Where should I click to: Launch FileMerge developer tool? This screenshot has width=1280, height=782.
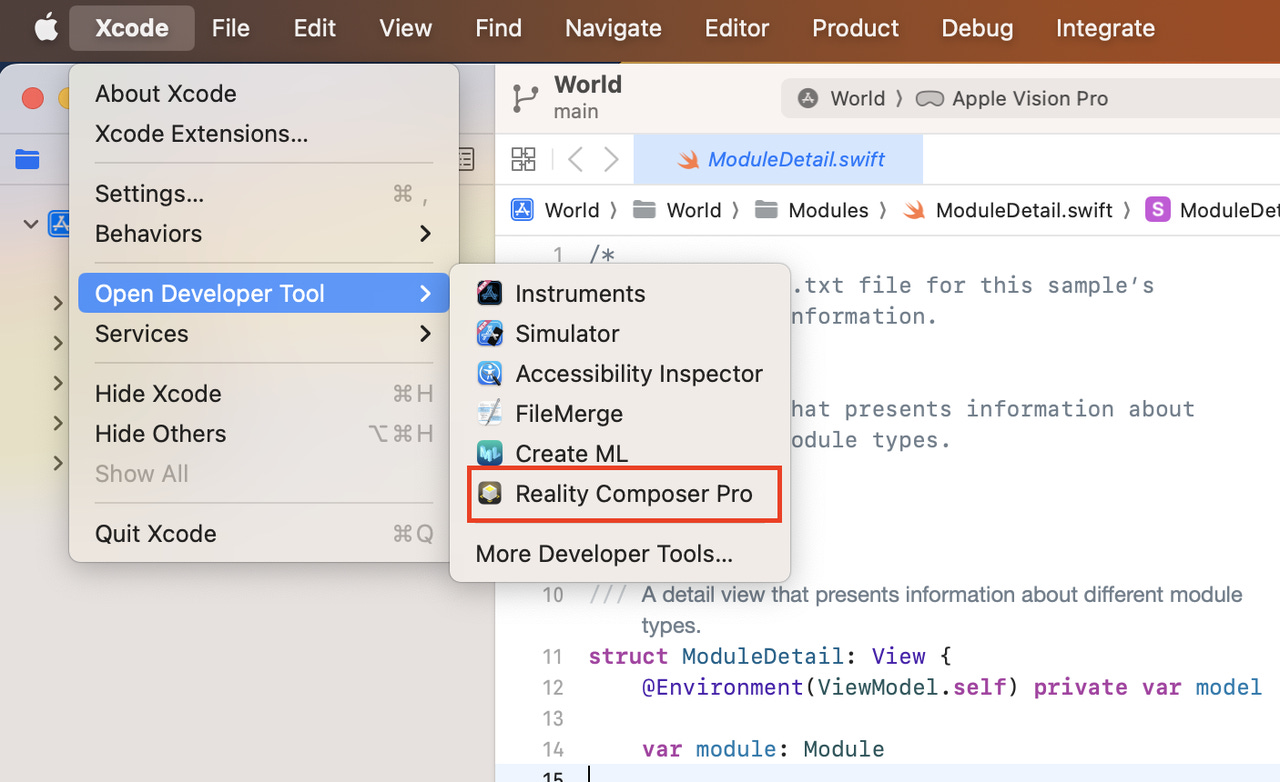tap(619, 413)
